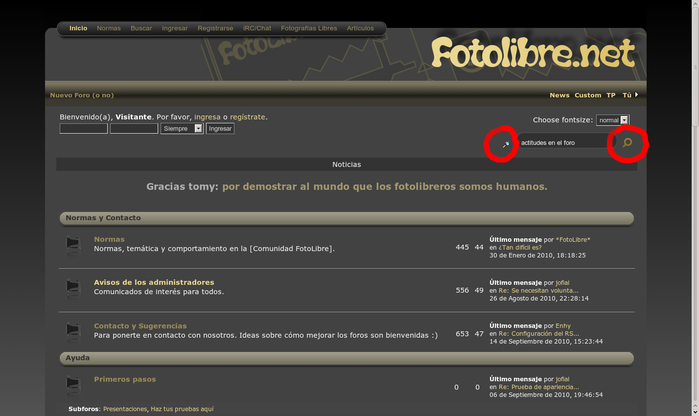Open the Siempre session length dropdown
Viewport: 699px width, 416px height.
(182, 128)
